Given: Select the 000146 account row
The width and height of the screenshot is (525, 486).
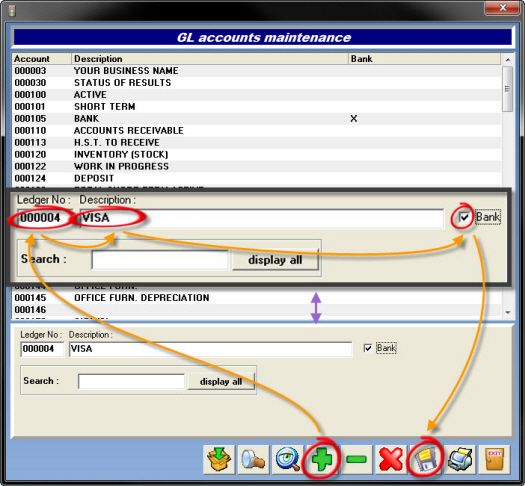Looking at the screenshot, I should [256, 310].
